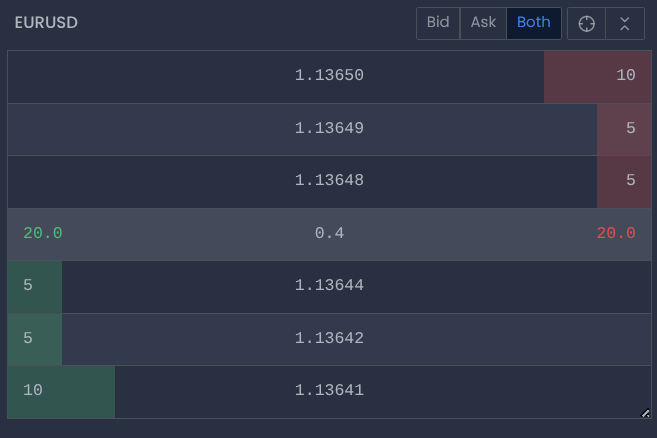Click green volume bar at 1.13644

(x=35, y=287)
